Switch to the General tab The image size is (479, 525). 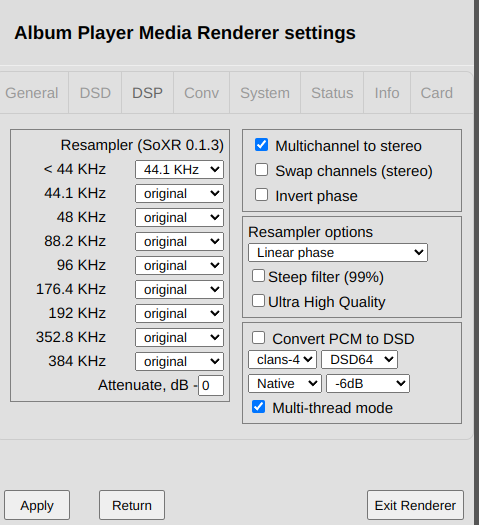tap(32, 93)
